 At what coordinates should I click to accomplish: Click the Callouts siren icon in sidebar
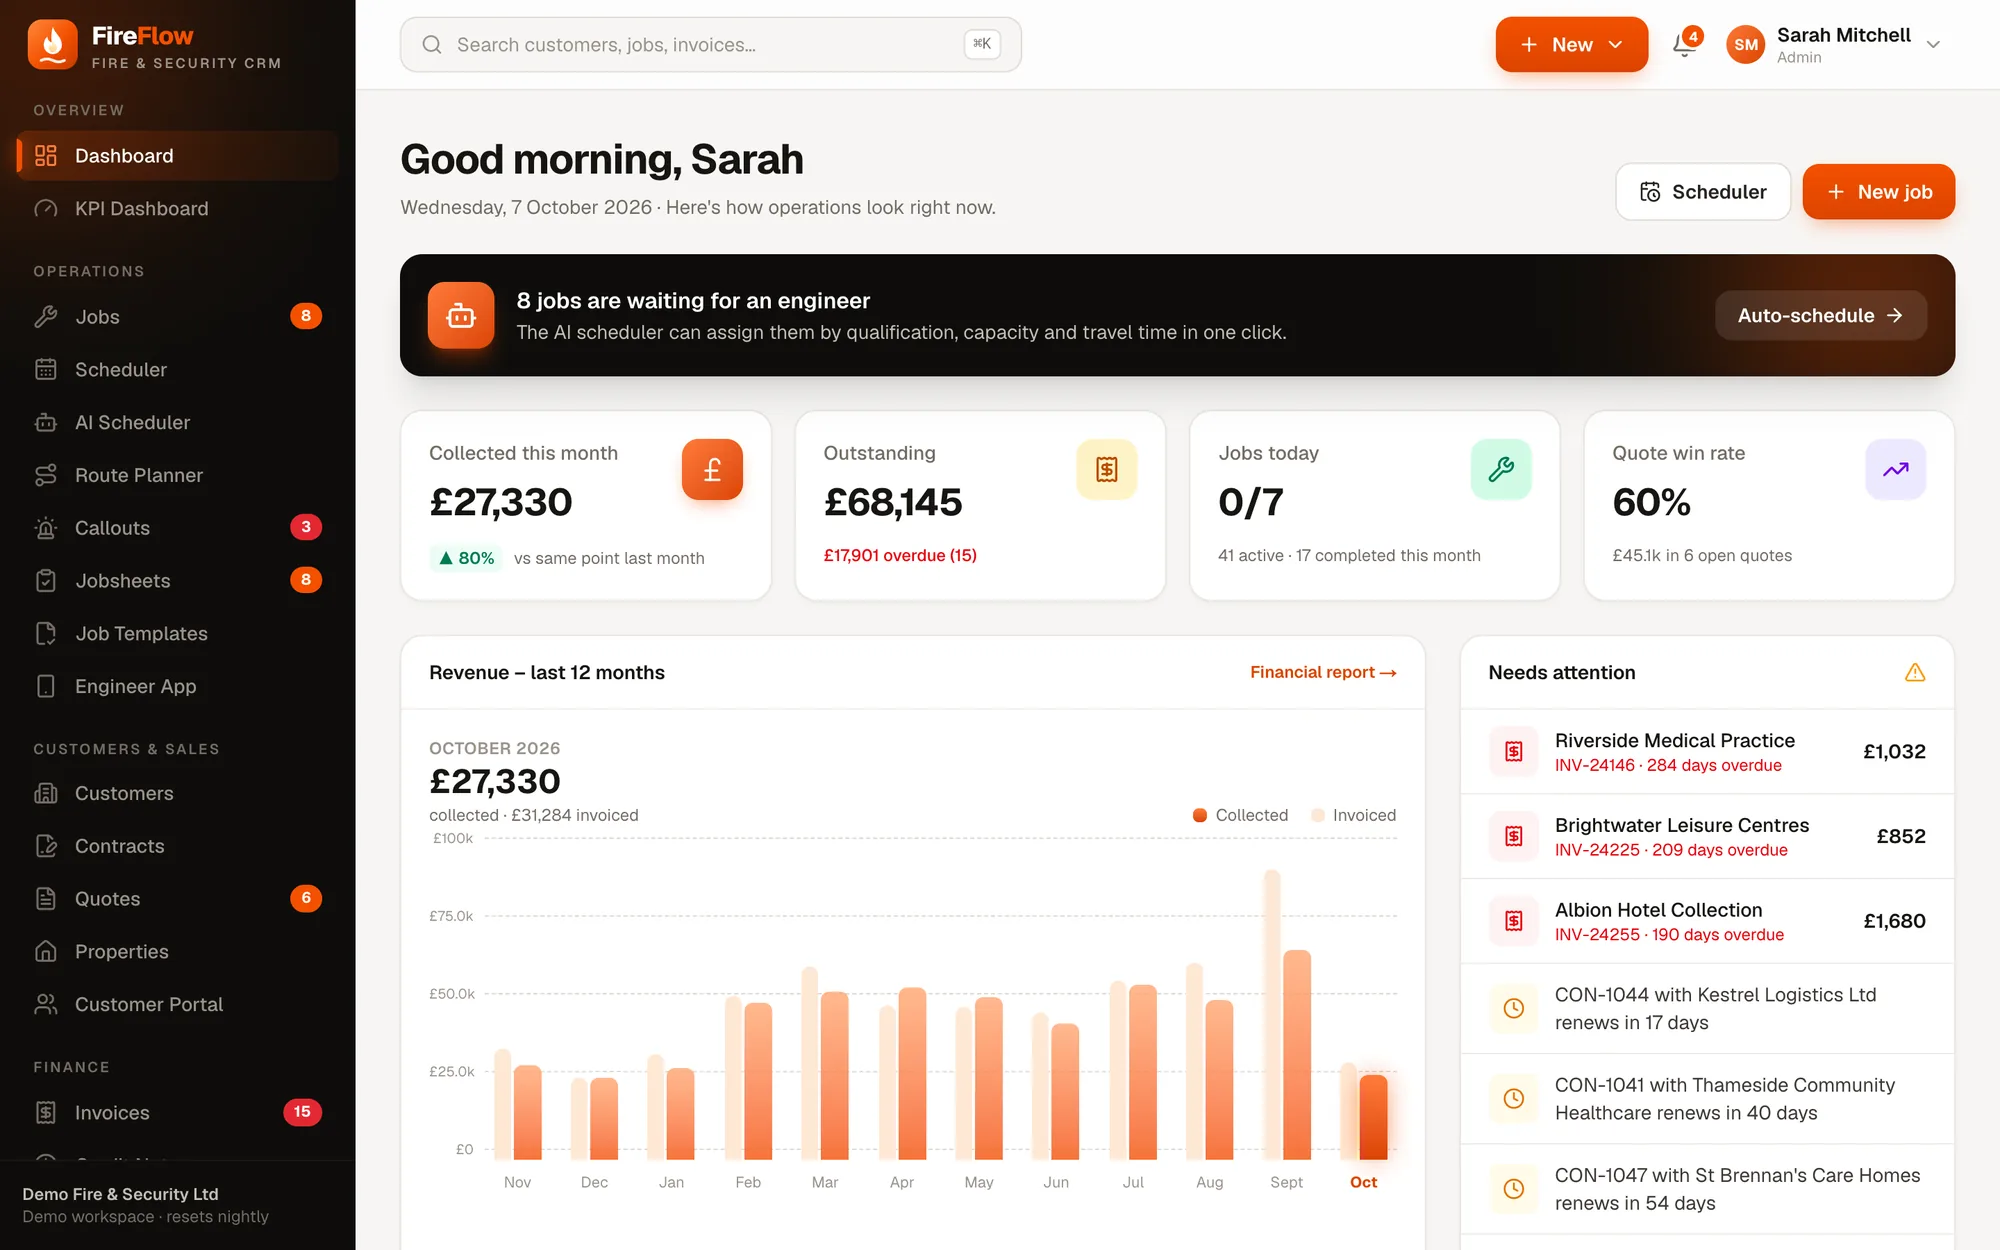[x=46, y=528]
